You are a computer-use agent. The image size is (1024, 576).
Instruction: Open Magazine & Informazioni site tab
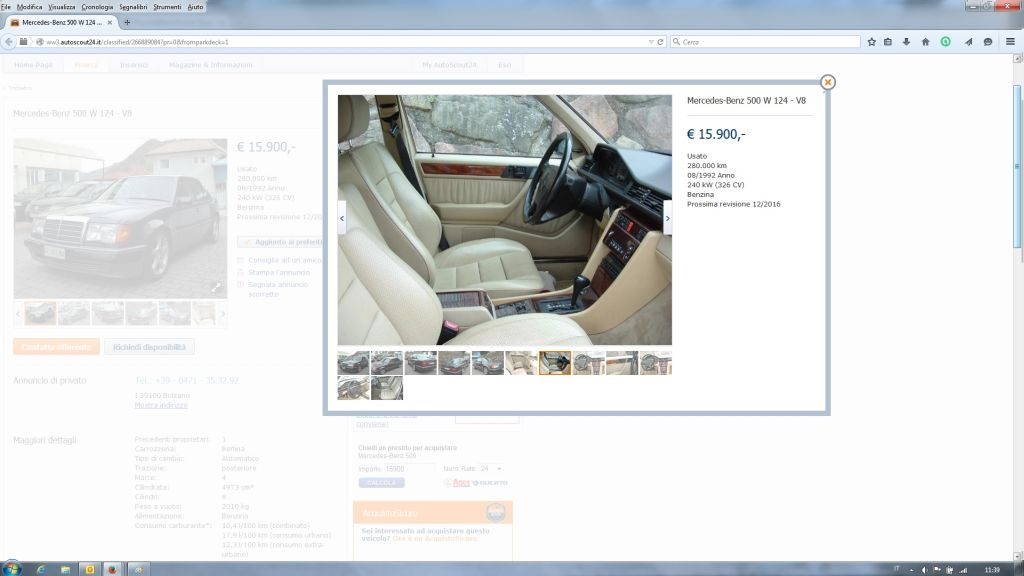point(210,65)
